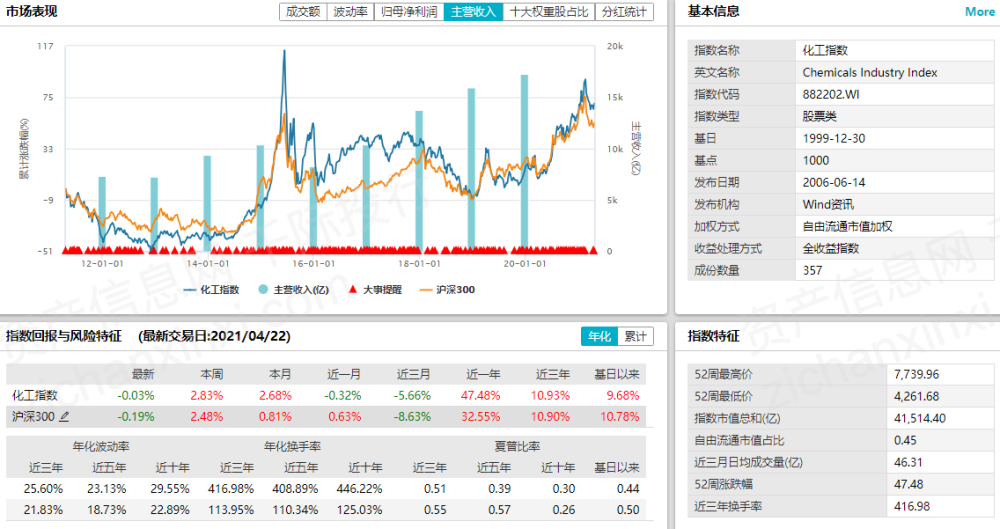1000x529 pixels.
Task: Click the 沪深300 row label in returns table
Action: (x=33, y=416)
